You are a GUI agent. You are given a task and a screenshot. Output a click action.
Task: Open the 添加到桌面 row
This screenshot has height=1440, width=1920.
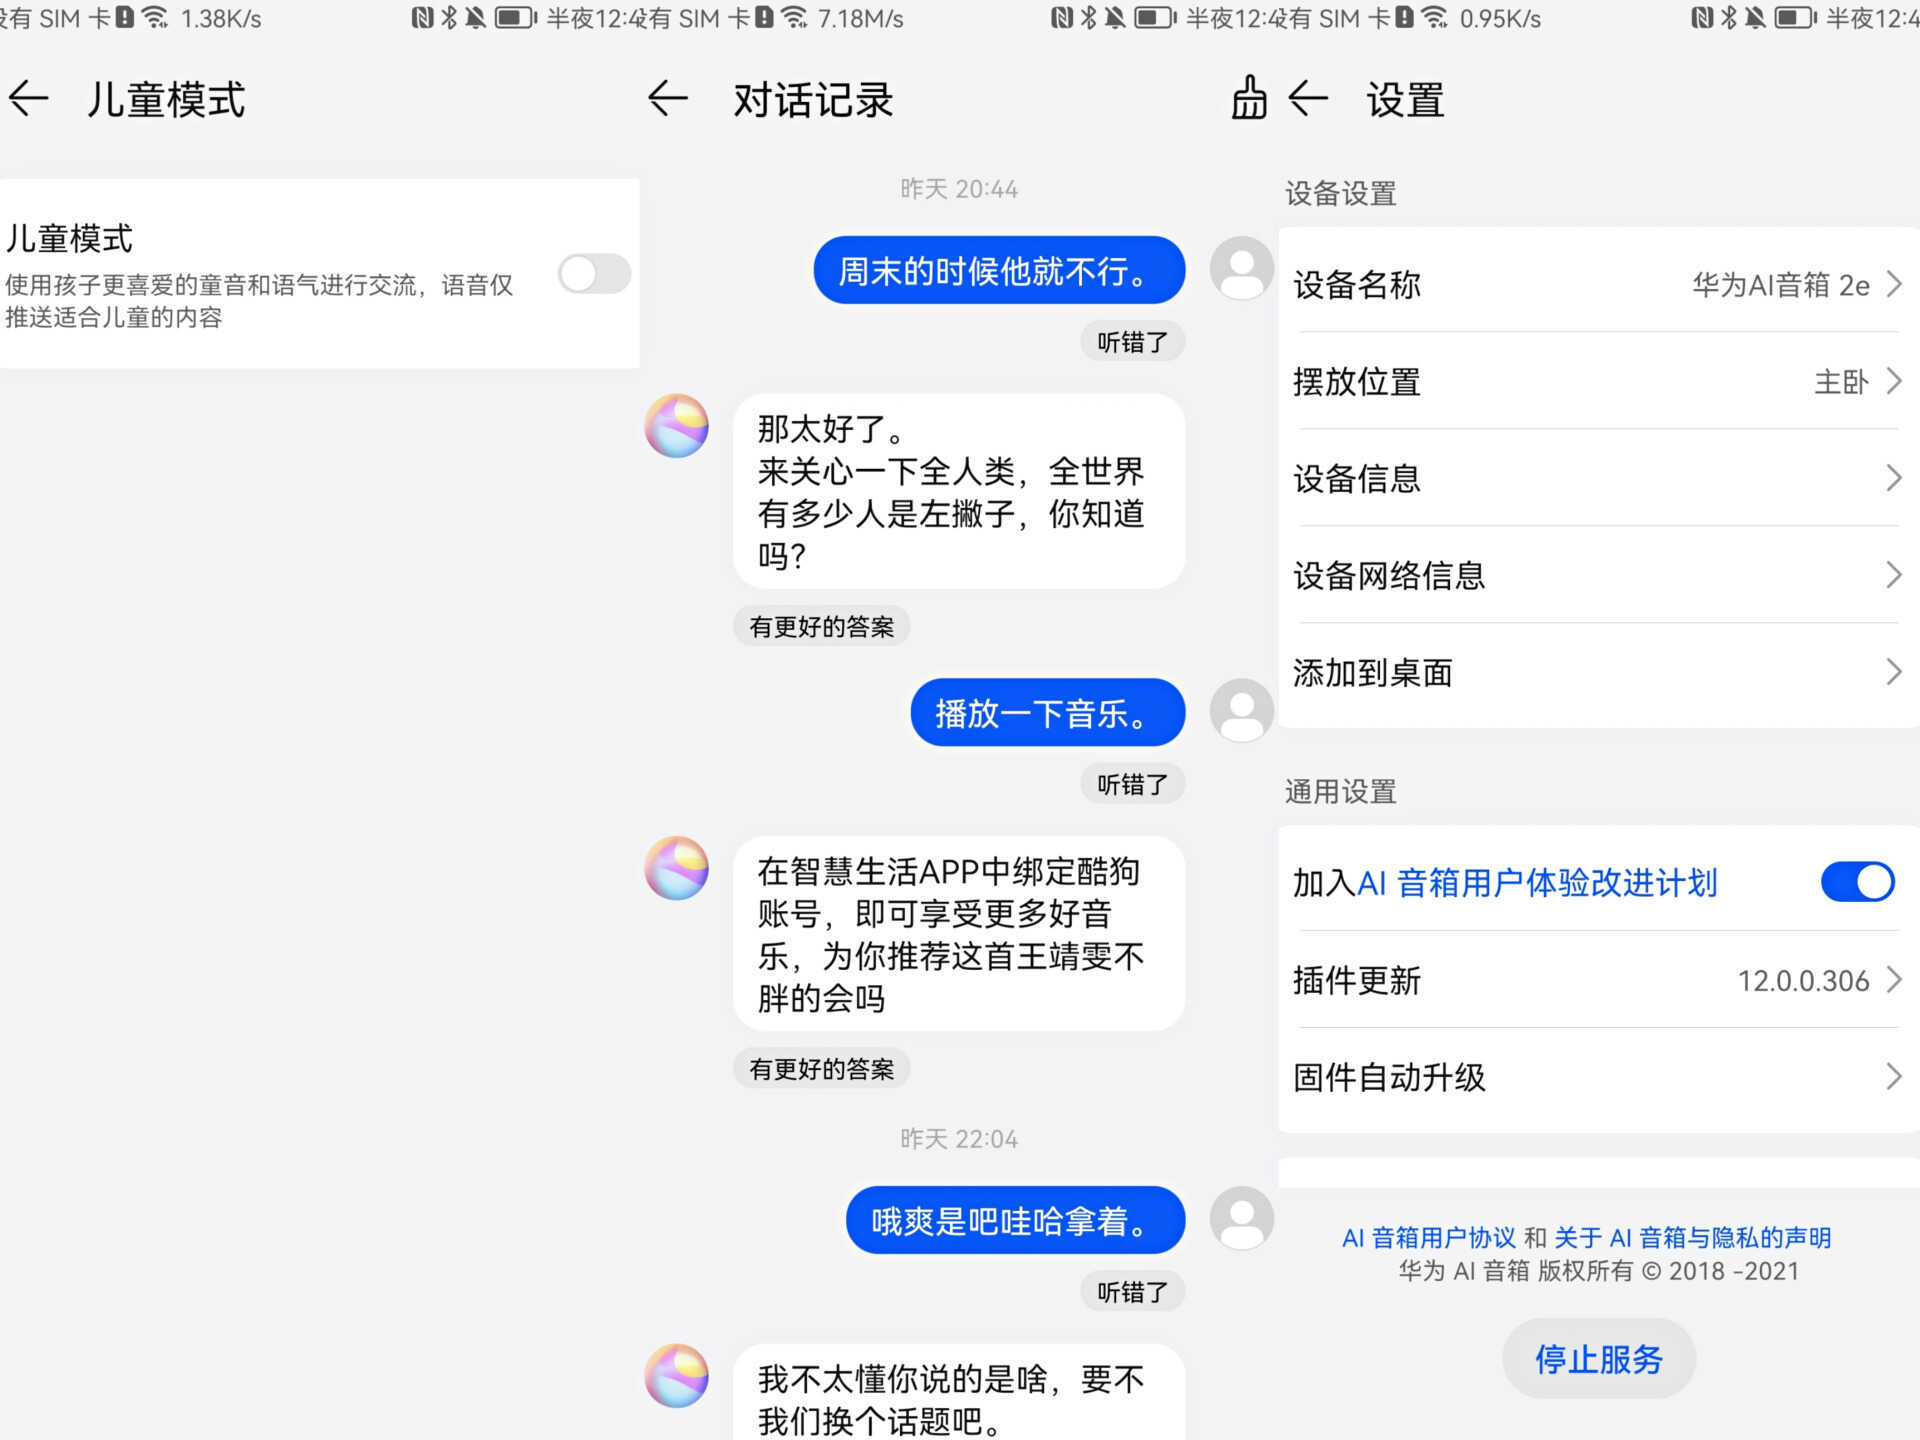point(1598,672)
